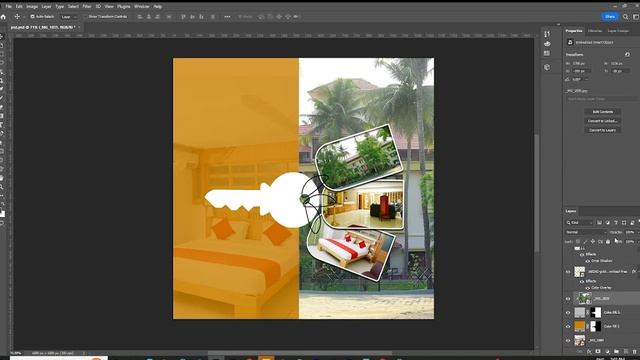Select the gray Color Fill swatch thumbnail
This screenshot has height=360, width=640.
580,313
